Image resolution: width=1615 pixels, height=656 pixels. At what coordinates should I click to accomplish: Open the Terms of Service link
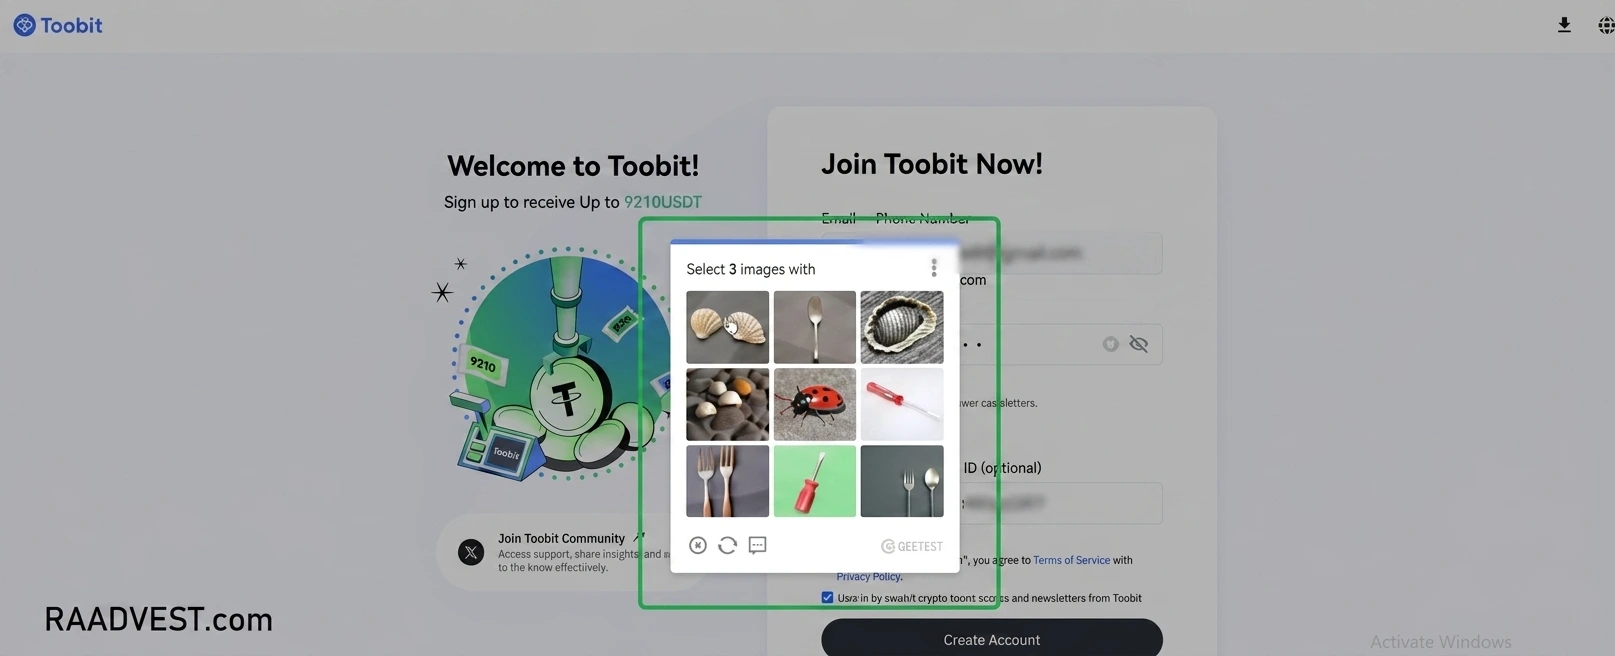pos(1071,560)
